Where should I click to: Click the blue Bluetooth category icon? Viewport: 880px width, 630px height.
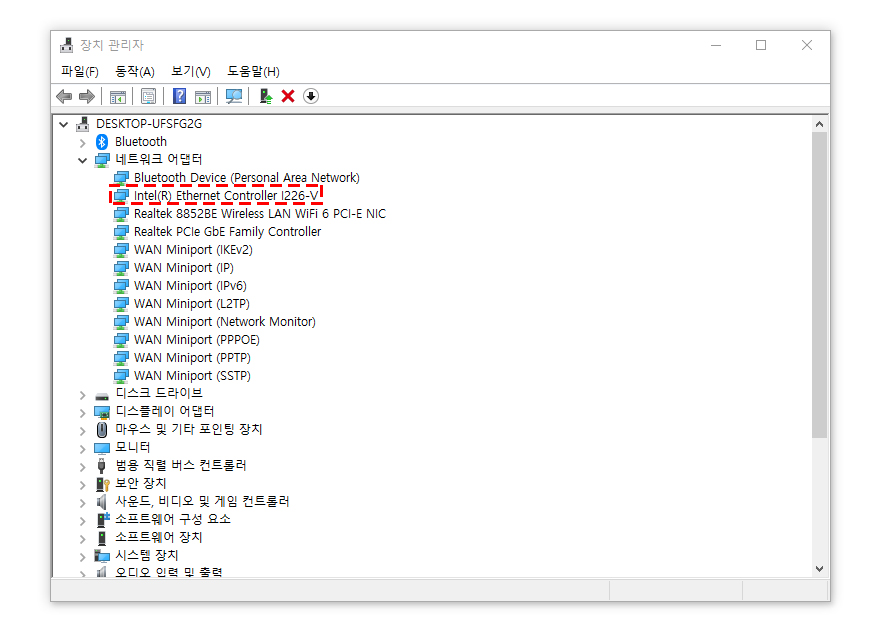[x=102, y=142]
